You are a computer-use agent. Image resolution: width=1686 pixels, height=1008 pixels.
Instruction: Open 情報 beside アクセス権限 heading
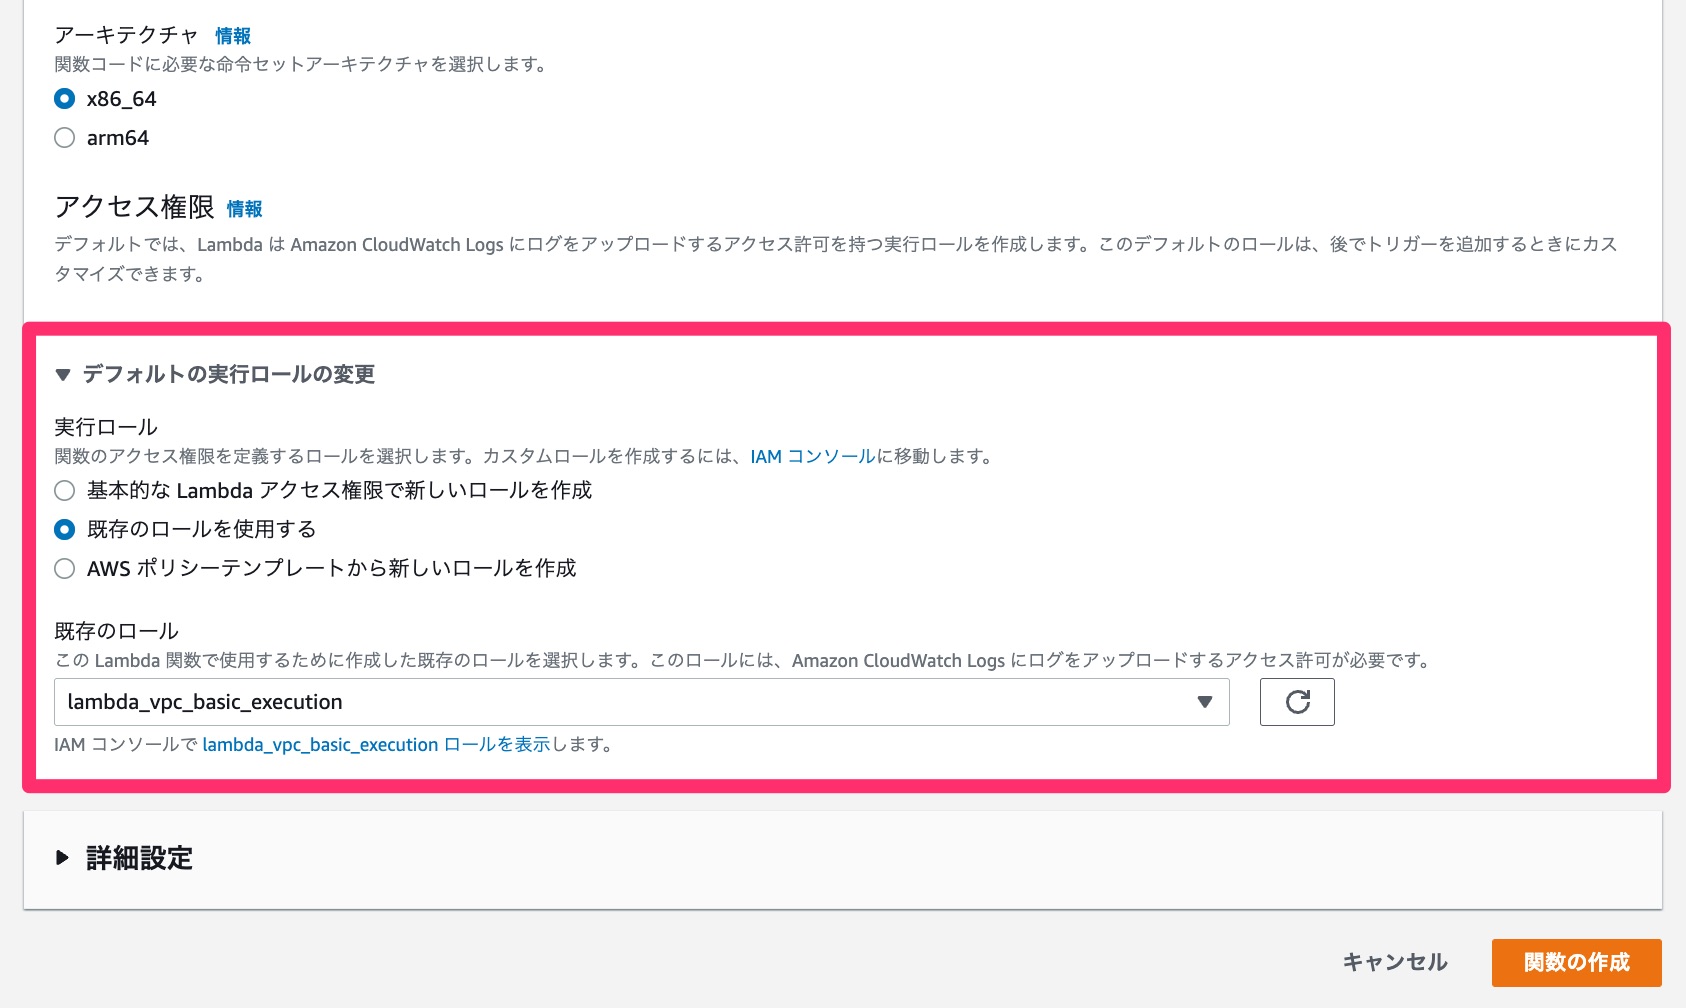click(245, 210)
